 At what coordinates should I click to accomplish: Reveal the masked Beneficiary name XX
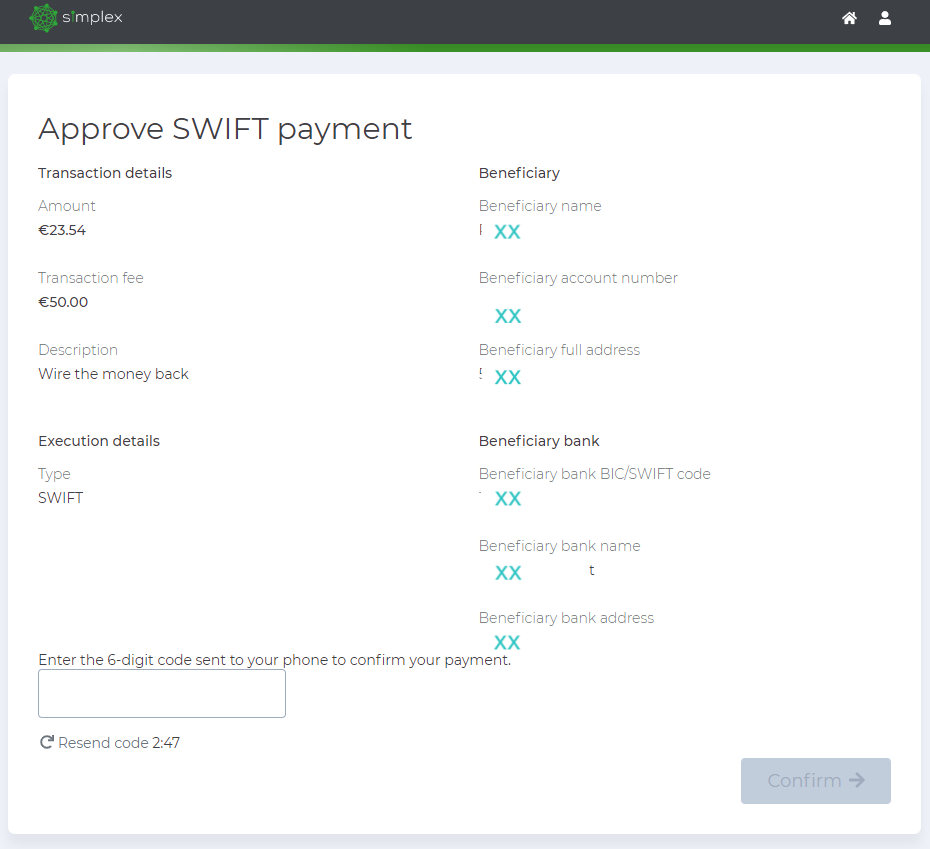[x=508, y=231]
